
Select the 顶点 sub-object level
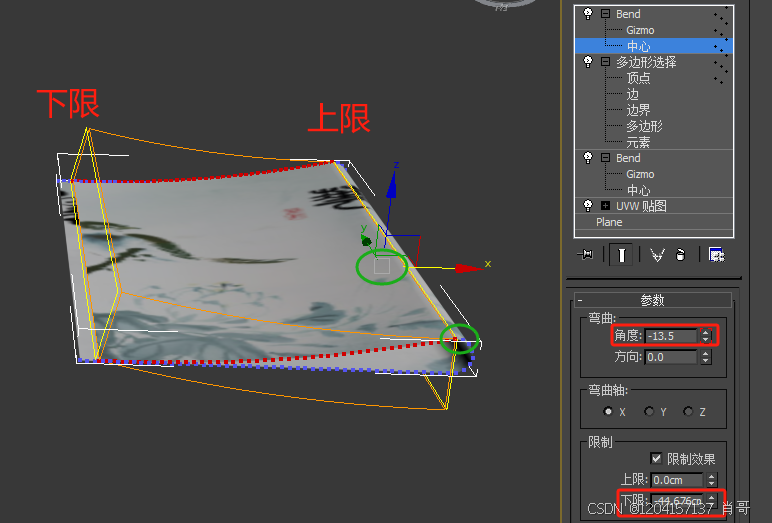[638, 78]
